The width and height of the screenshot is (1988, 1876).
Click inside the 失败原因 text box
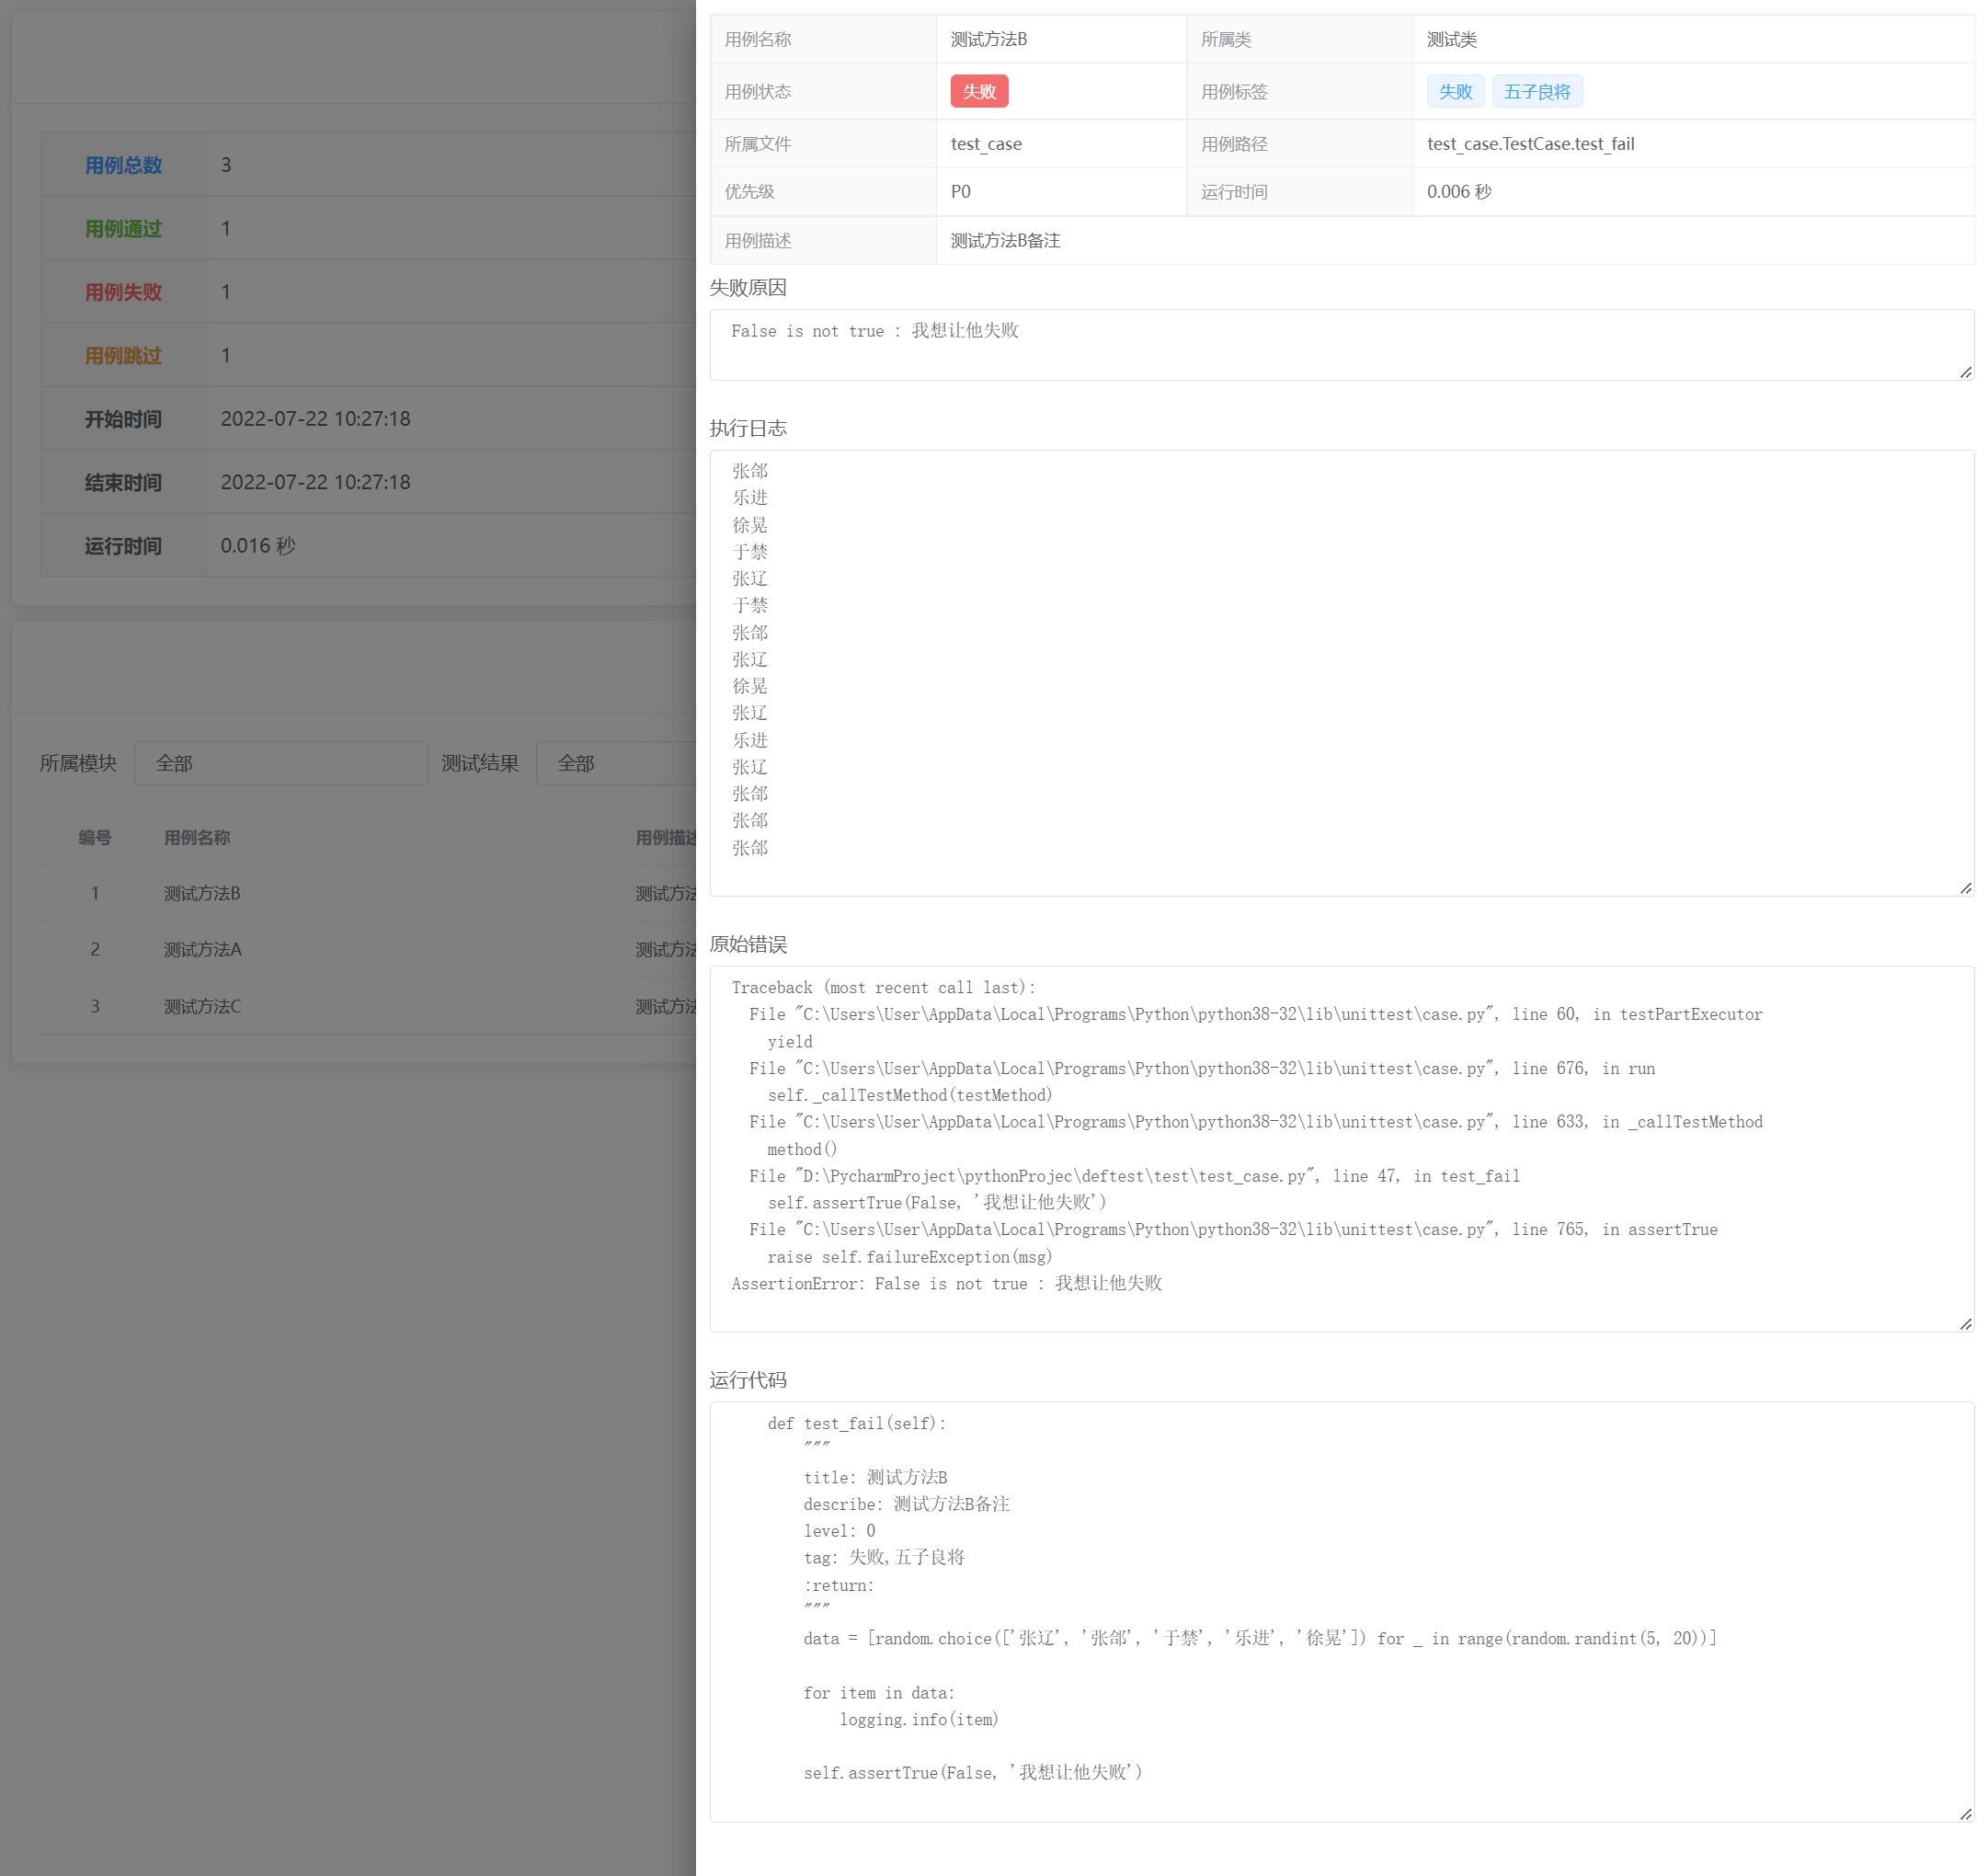[1340, 345]
